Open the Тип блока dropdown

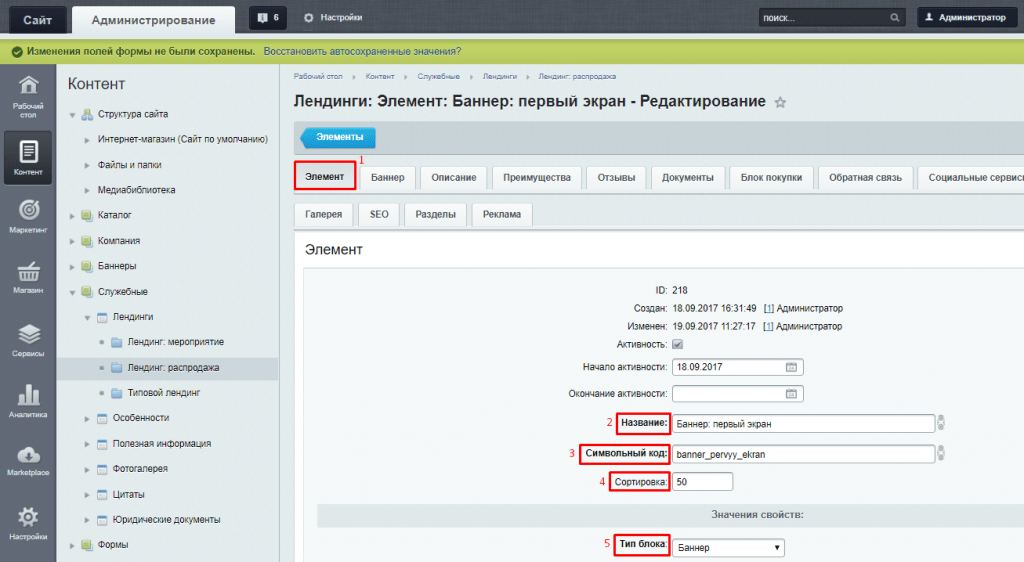728,548
